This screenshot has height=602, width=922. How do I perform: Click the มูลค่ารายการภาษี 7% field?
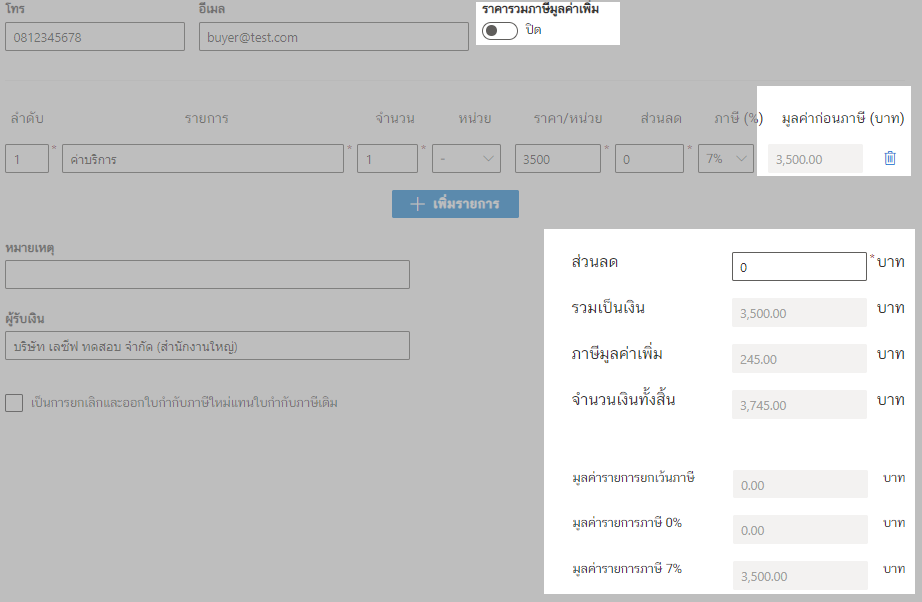pyautogui.click(x=800, y=575)
